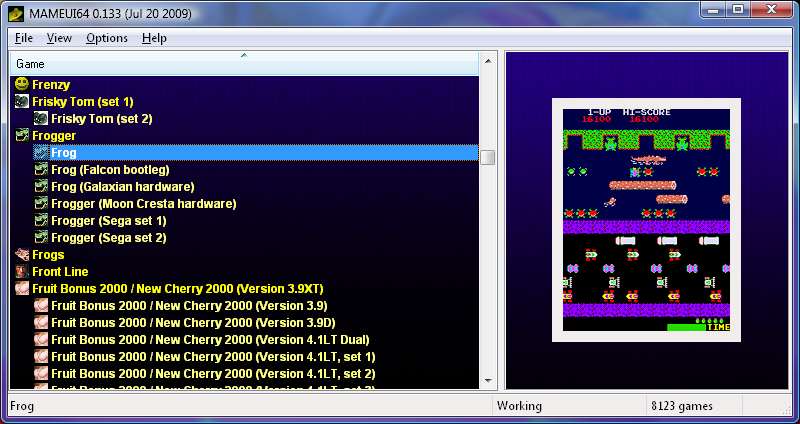800x424 pixels.
Task: Select Frogger (Moon Cresta hardware) entry
Action: click(143, 204)
